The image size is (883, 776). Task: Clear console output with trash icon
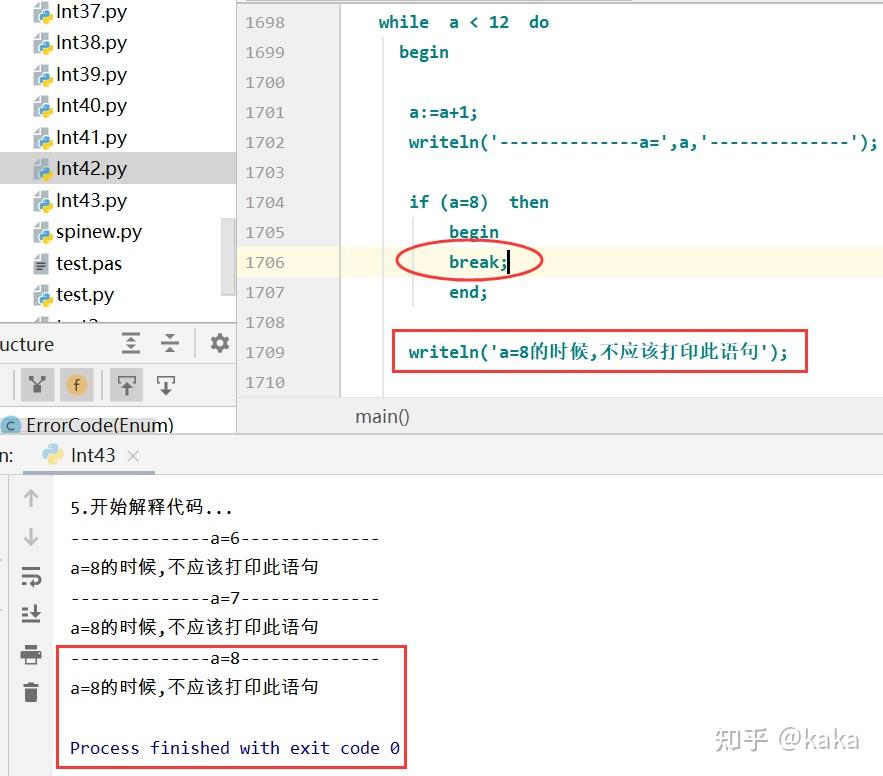31,692
